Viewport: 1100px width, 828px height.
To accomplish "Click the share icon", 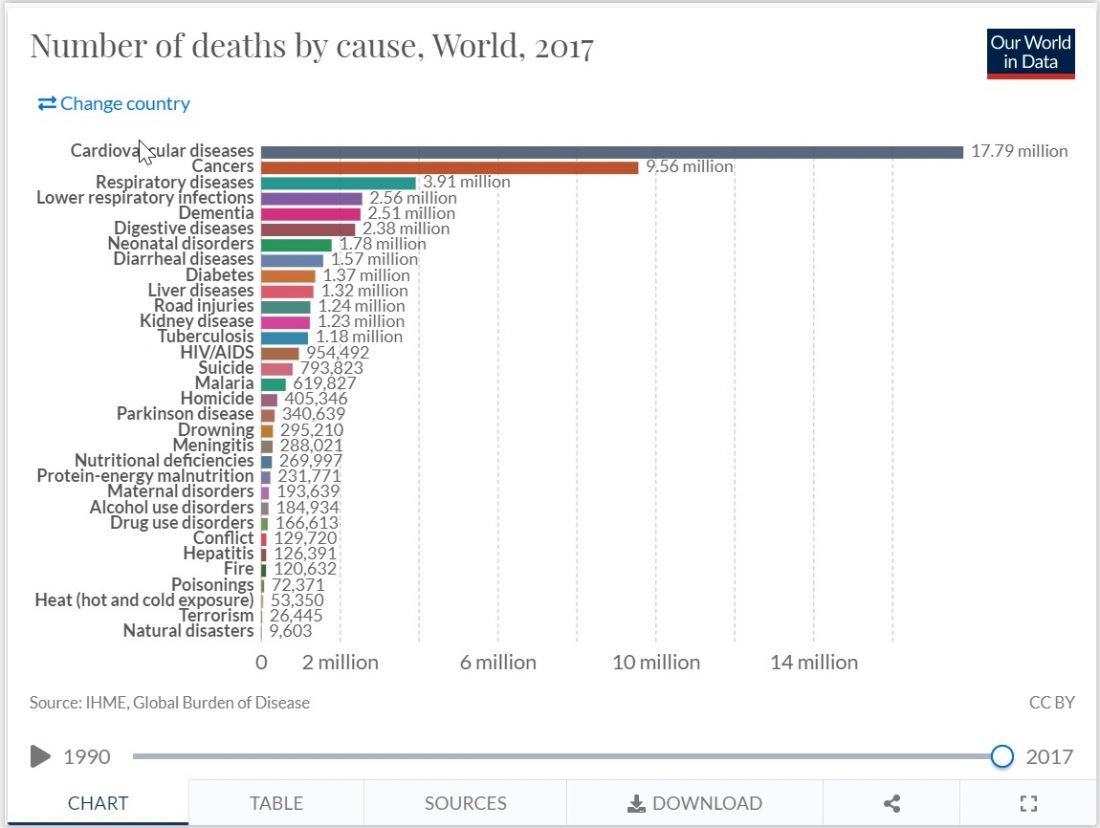I will tap(892, 803).
